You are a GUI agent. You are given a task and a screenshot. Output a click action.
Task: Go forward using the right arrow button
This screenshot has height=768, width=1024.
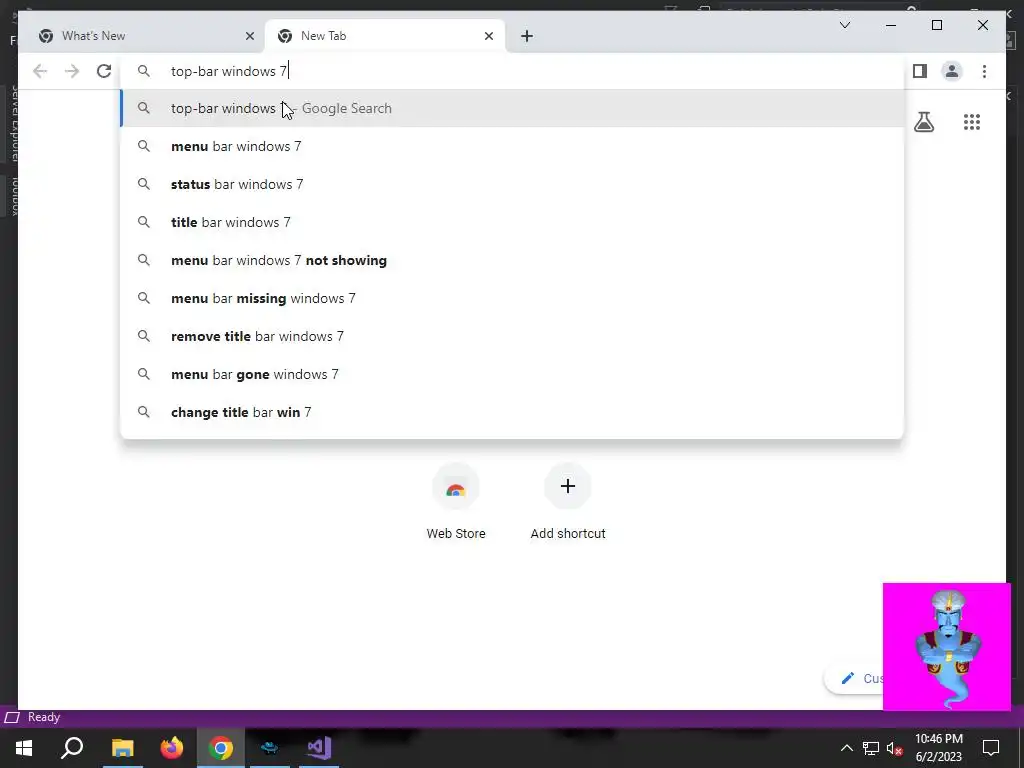[72, 71]
